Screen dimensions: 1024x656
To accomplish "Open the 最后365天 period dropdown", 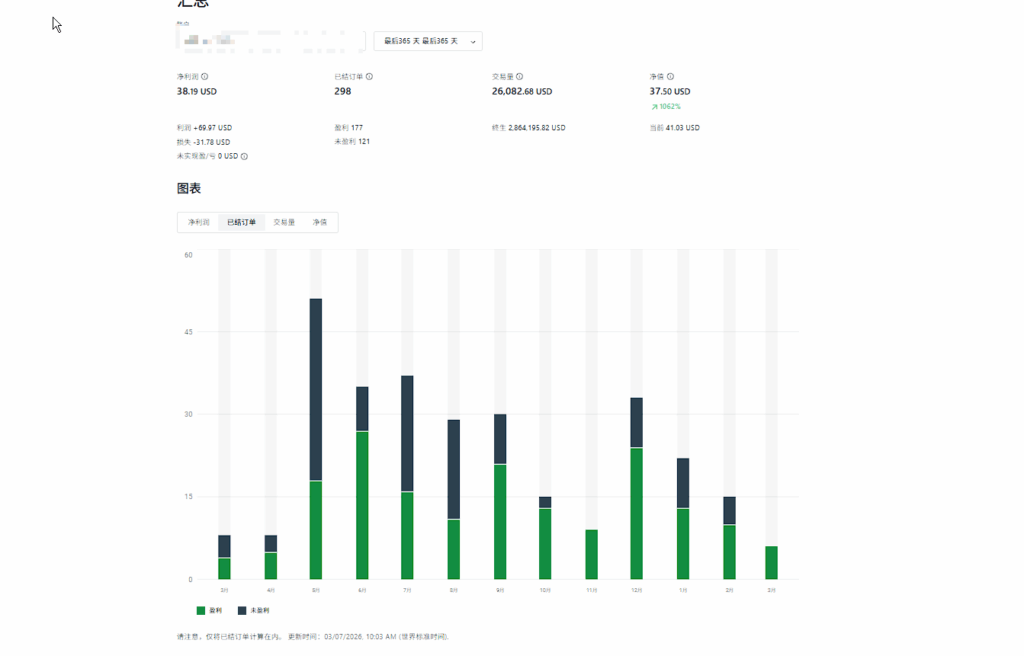I will [x=427, y=41].
